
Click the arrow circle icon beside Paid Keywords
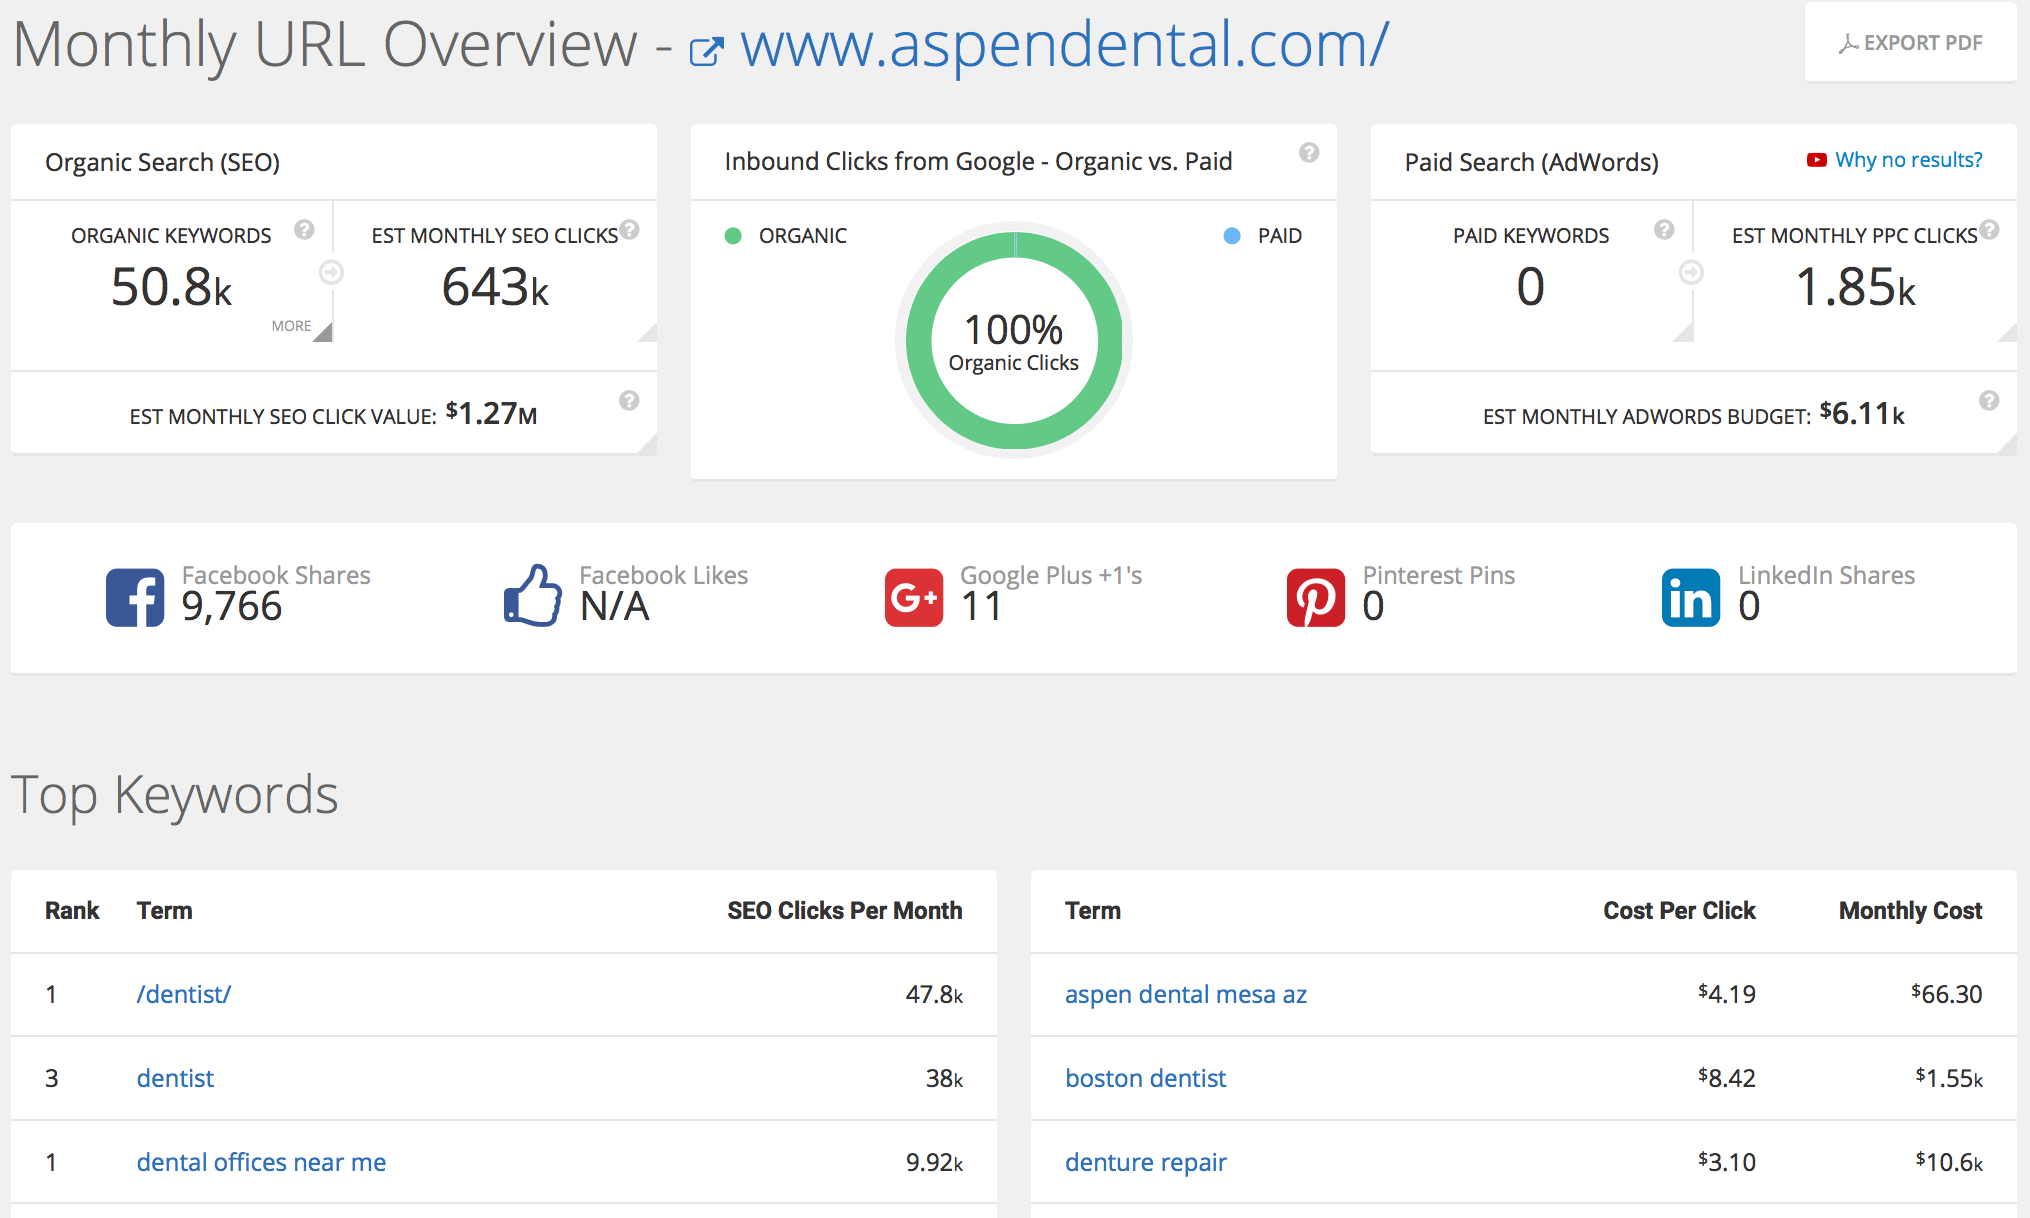(x=1691, y=272)
